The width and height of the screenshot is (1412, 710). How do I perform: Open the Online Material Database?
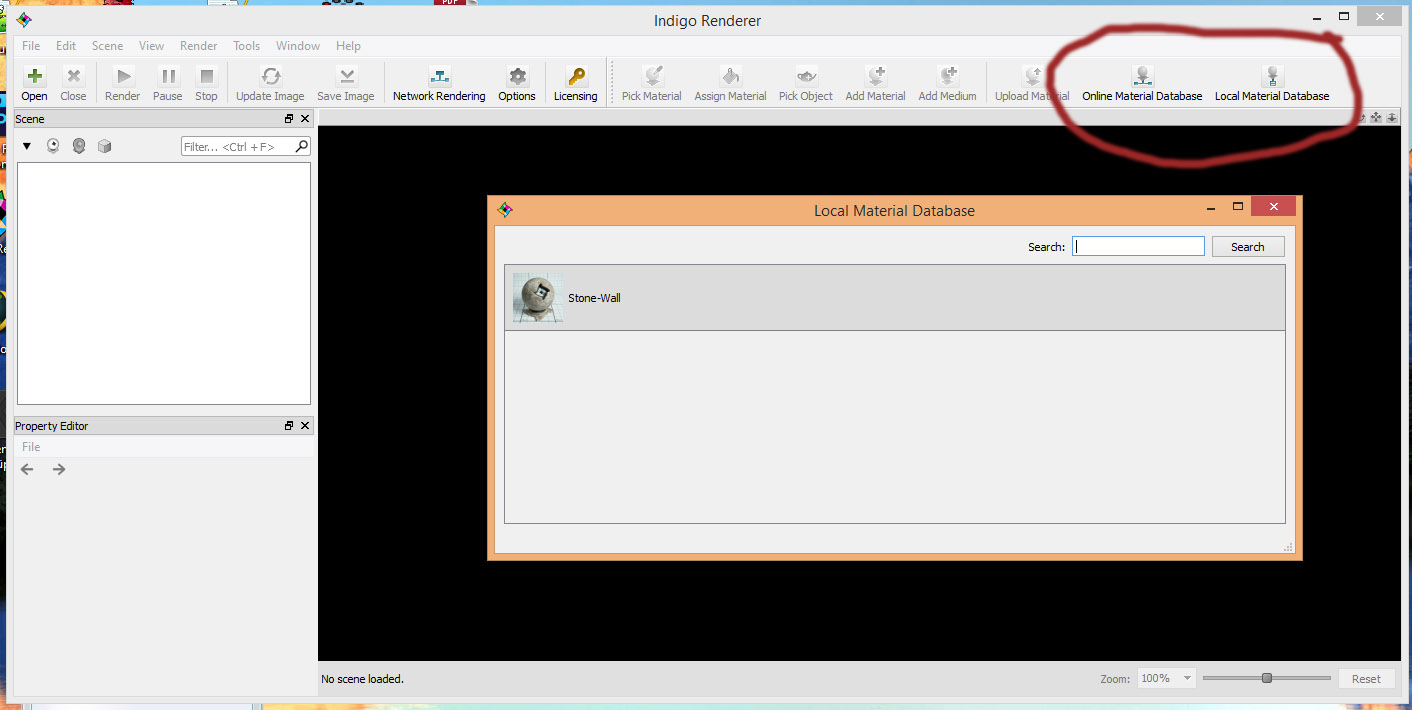point(1142,84)
